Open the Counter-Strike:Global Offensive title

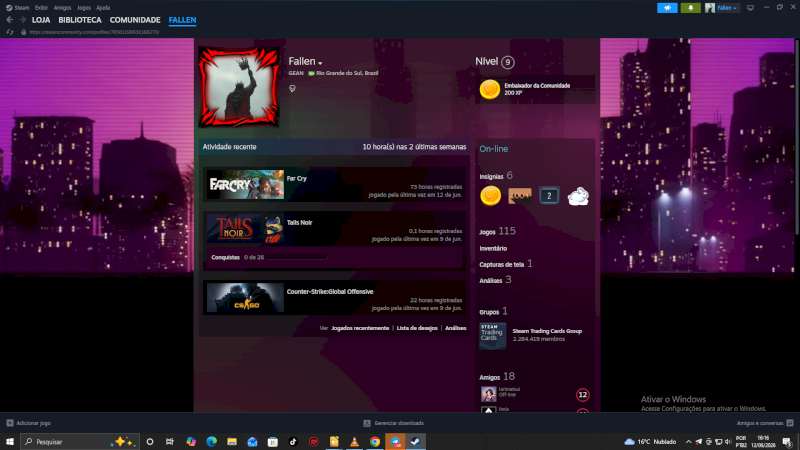coord(330,292)
